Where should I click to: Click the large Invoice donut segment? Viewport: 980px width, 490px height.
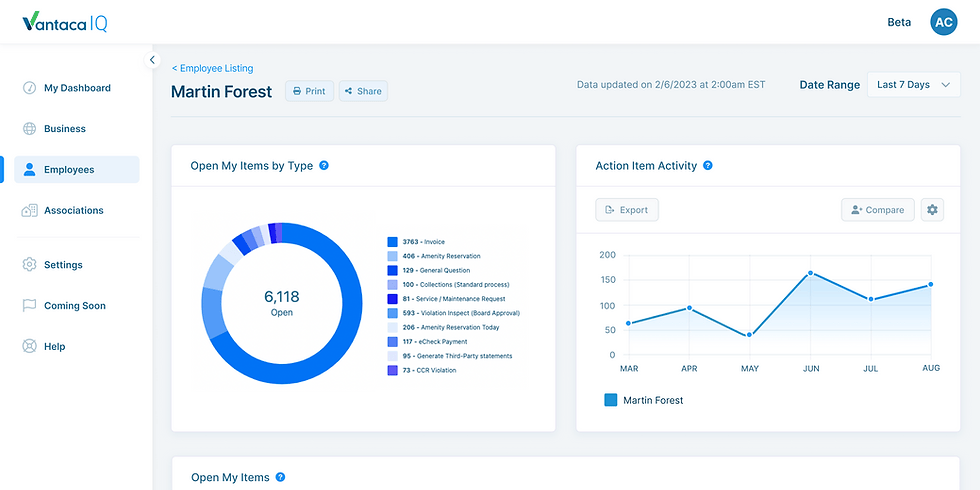(350, 325)
